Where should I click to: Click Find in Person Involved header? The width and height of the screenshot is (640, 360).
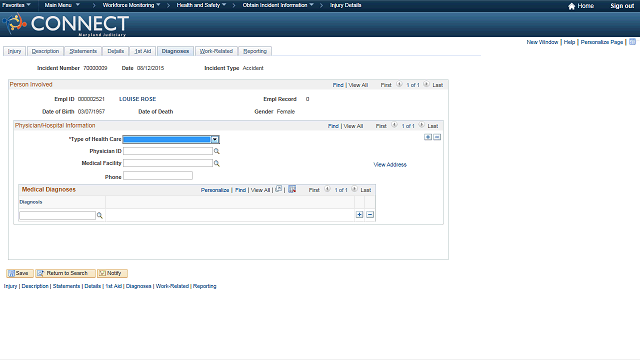coord(338,85)
